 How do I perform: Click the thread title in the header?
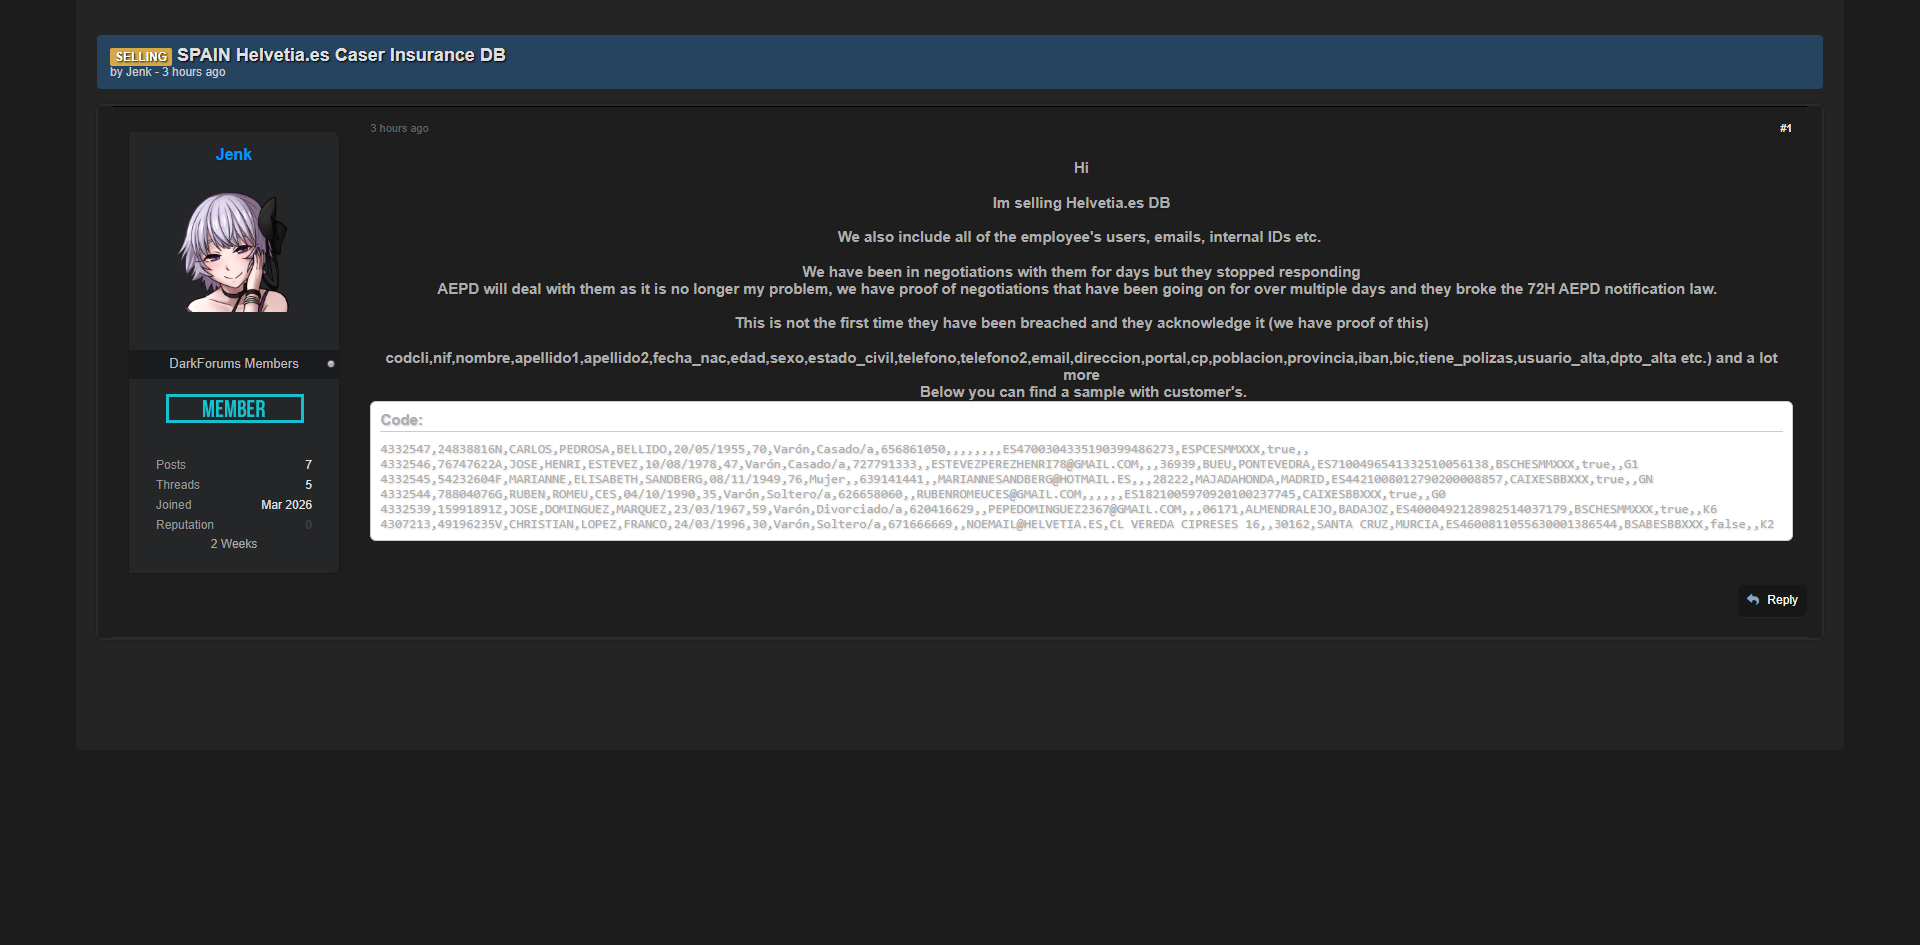tap(341, 55)
